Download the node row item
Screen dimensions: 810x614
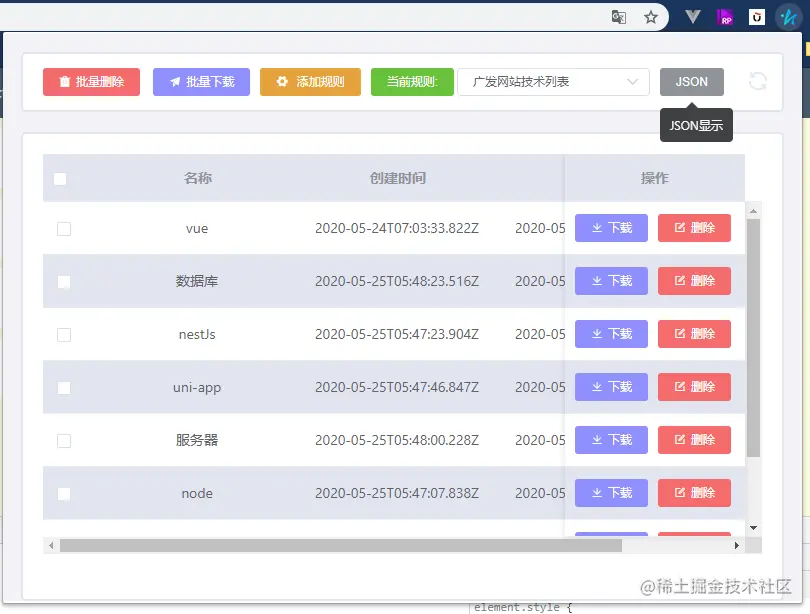point(611,493)
